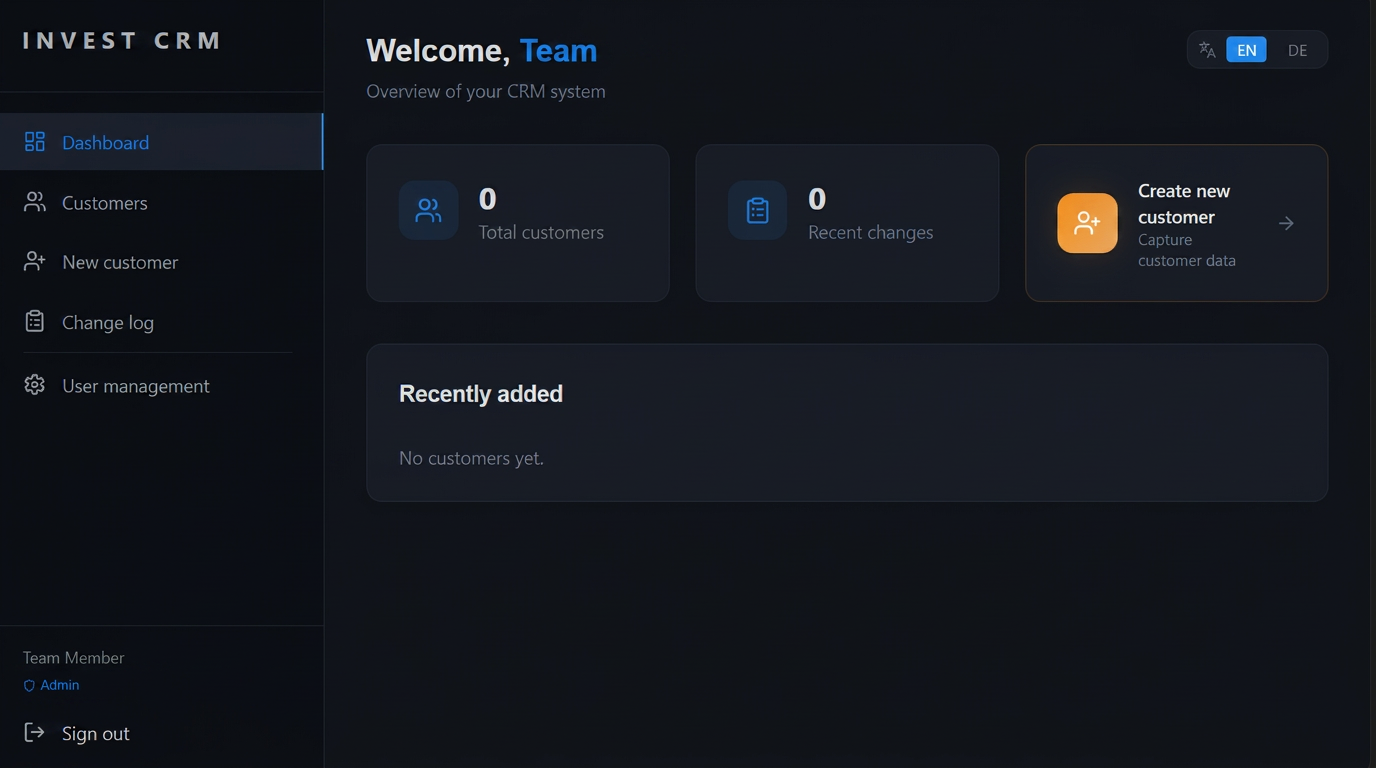Screen dimensions: 1376x768
Task: Switch language to DE
Action: (x=1297, y=50)
